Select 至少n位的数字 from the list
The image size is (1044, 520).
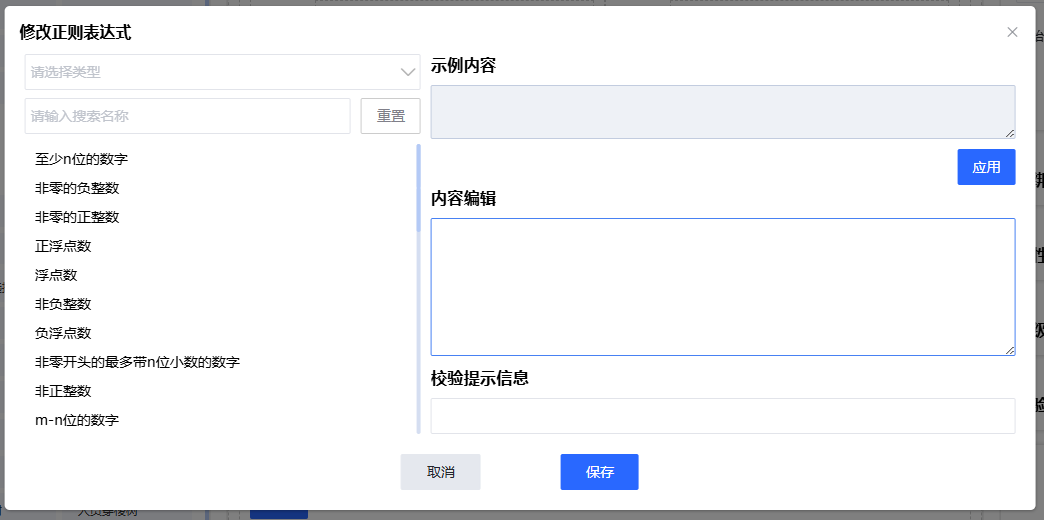[x=81, y=159]
